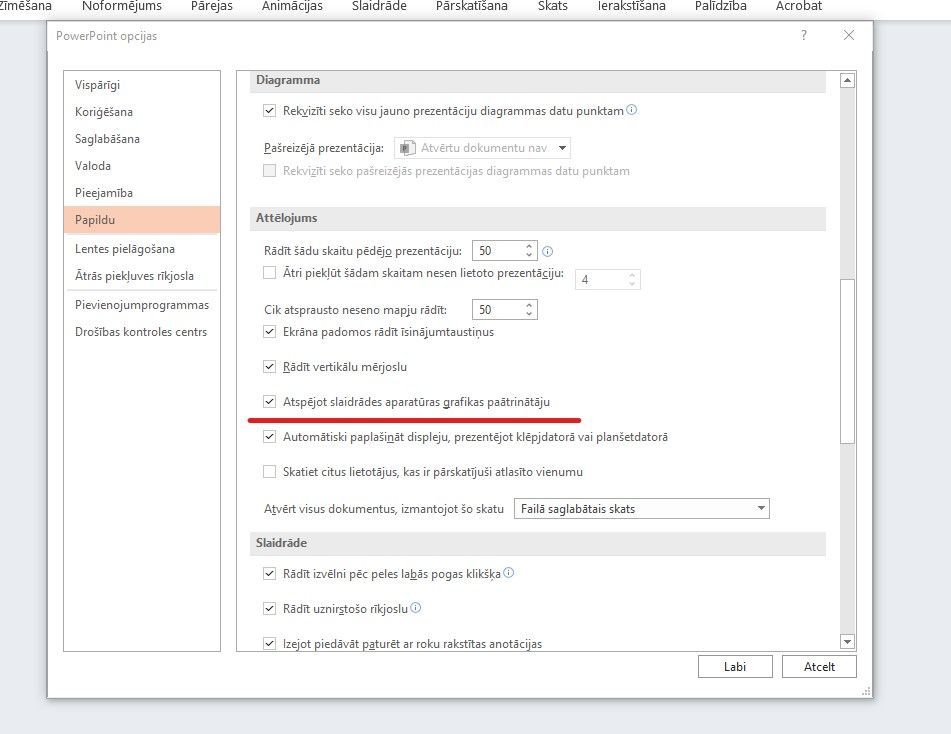Open the Pašreizējā prezentācija dropdown

562,147
